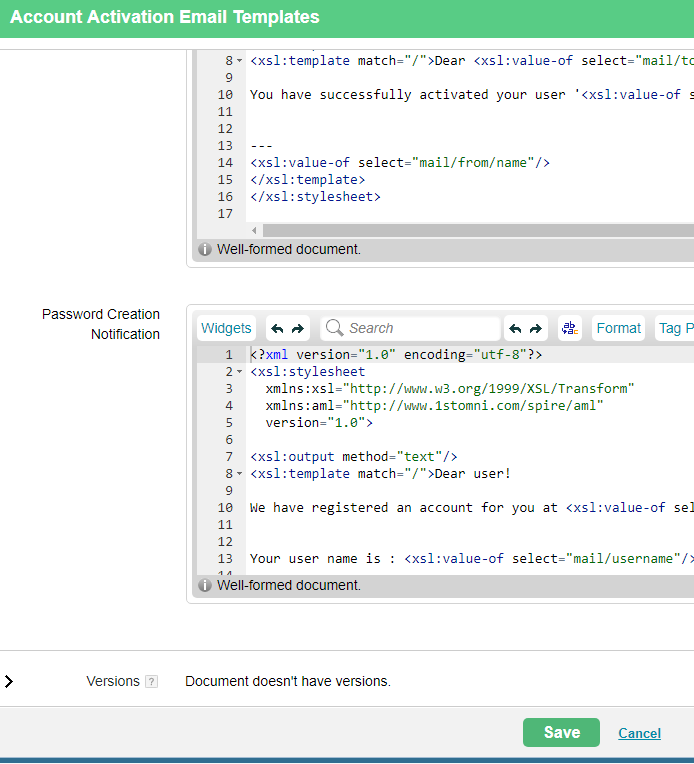Cancel editing via the Cancel link
Viewport: 694px width, 764px height.
click(639, 733)
